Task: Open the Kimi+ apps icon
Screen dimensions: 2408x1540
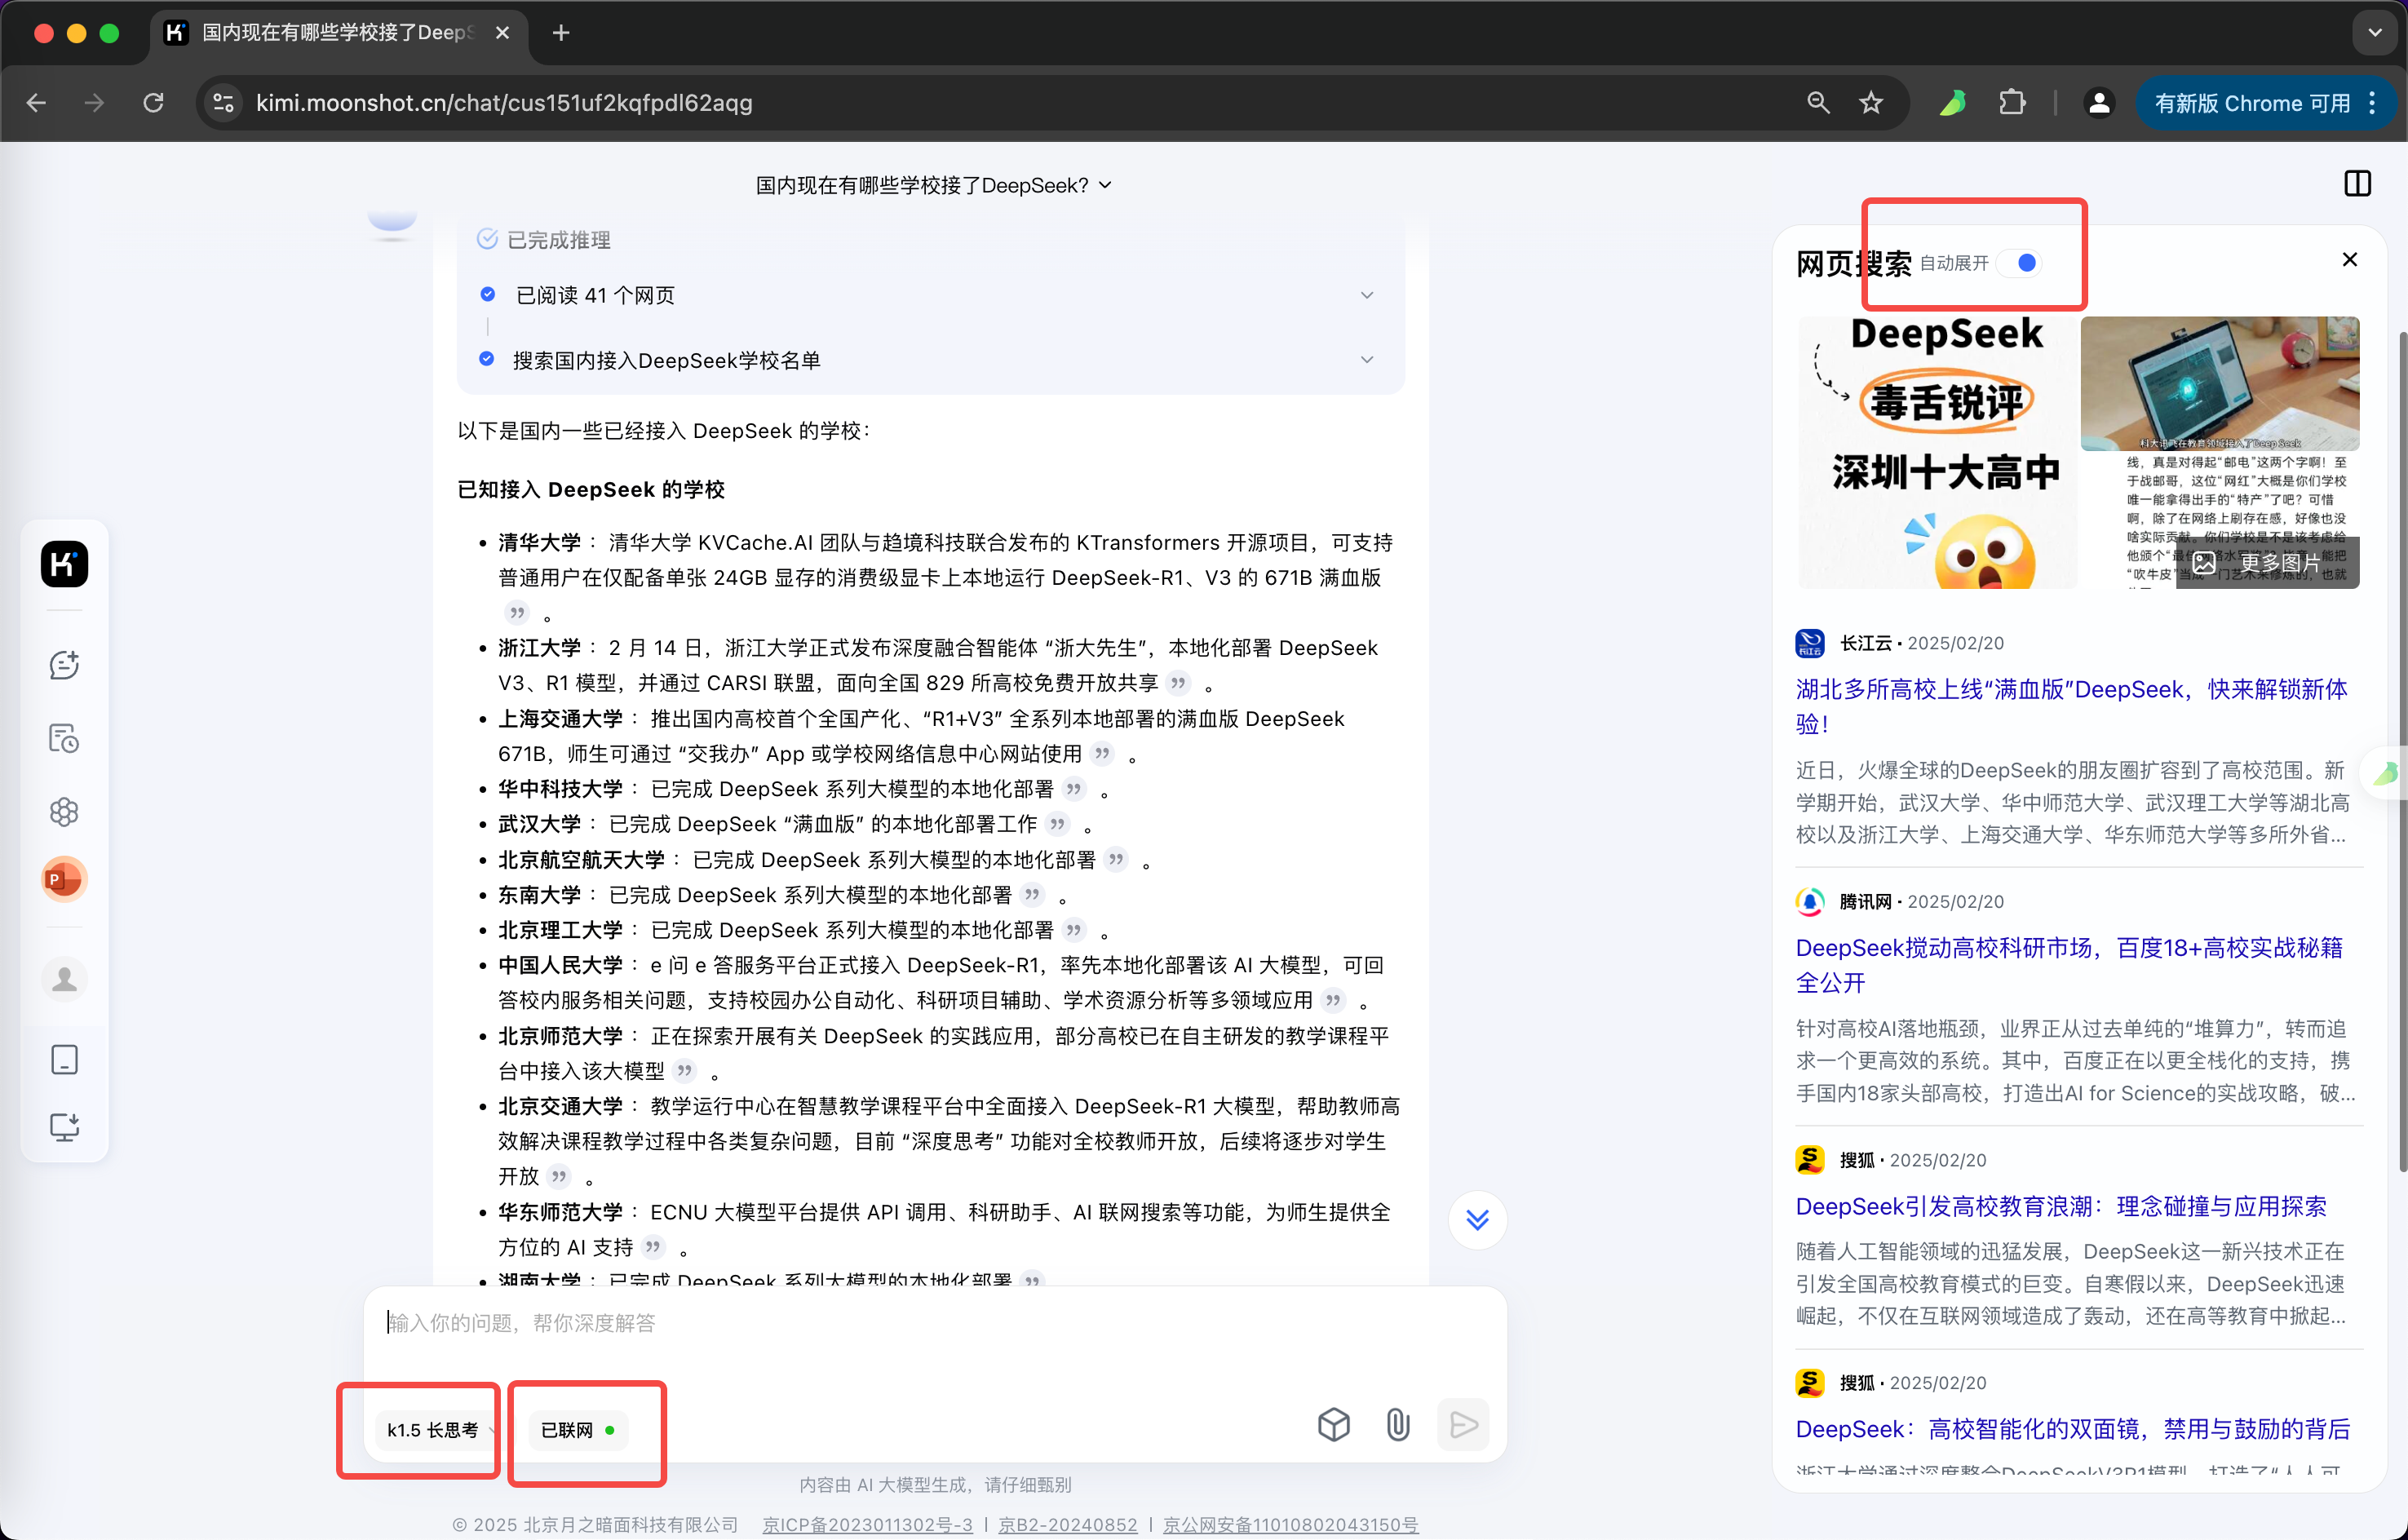Action: [64, 812]
